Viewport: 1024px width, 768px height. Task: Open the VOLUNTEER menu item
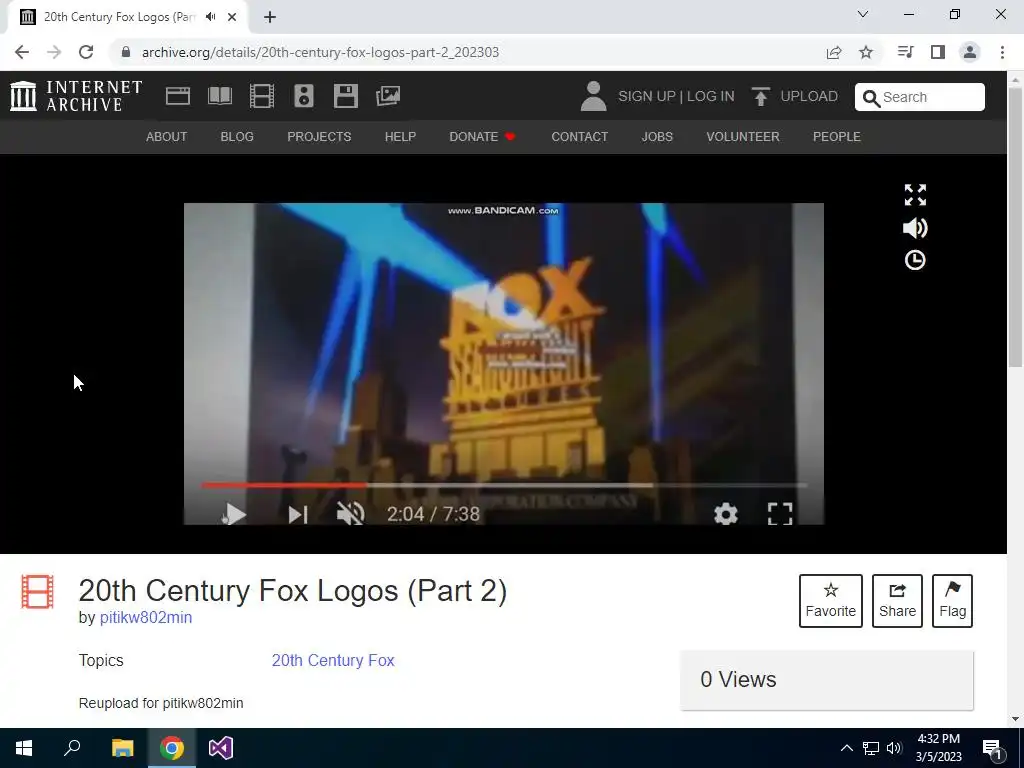click(743, 136)
